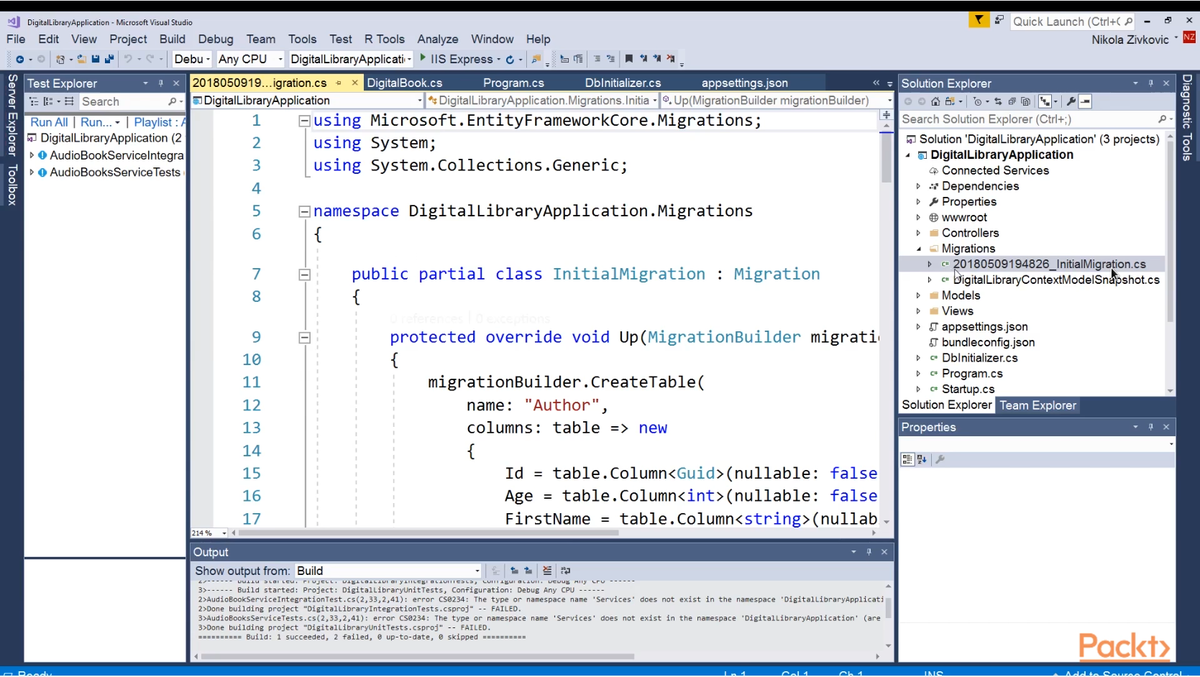Open the DigitalLibraryApplication startup project dropdown
The width and height of the screenshot is (1200, 677).
350,59
